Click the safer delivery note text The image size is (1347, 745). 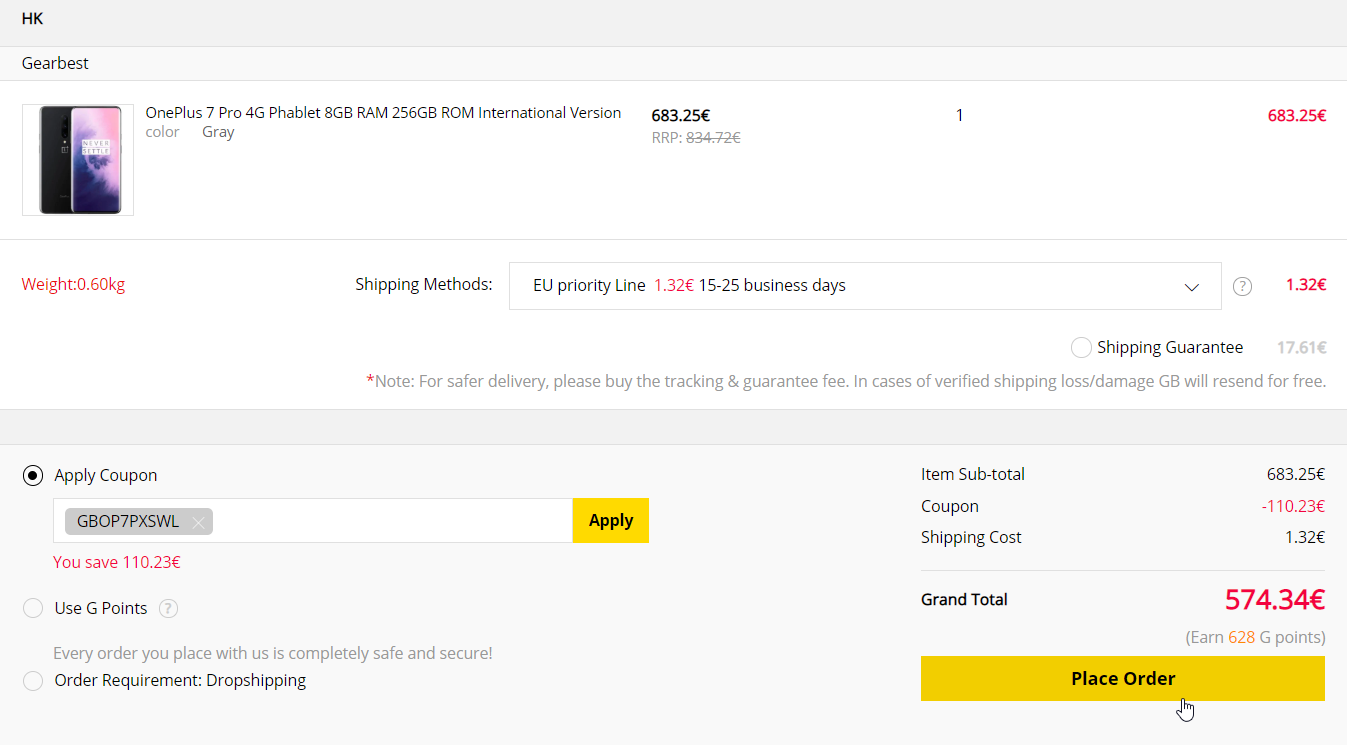846,381
